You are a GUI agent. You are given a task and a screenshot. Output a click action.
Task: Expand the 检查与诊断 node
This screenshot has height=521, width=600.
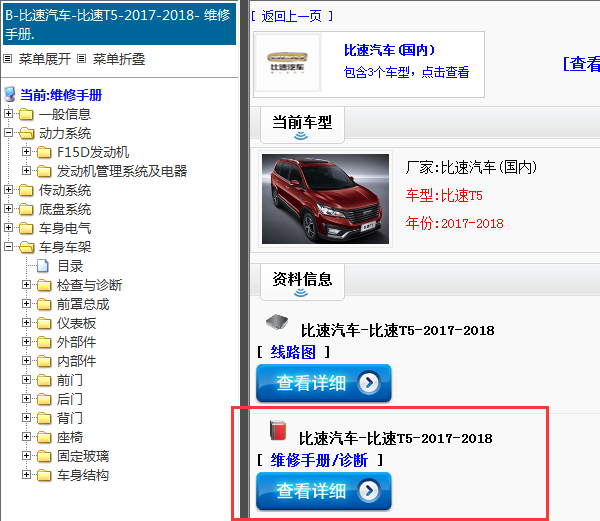[x=26, y=285]
